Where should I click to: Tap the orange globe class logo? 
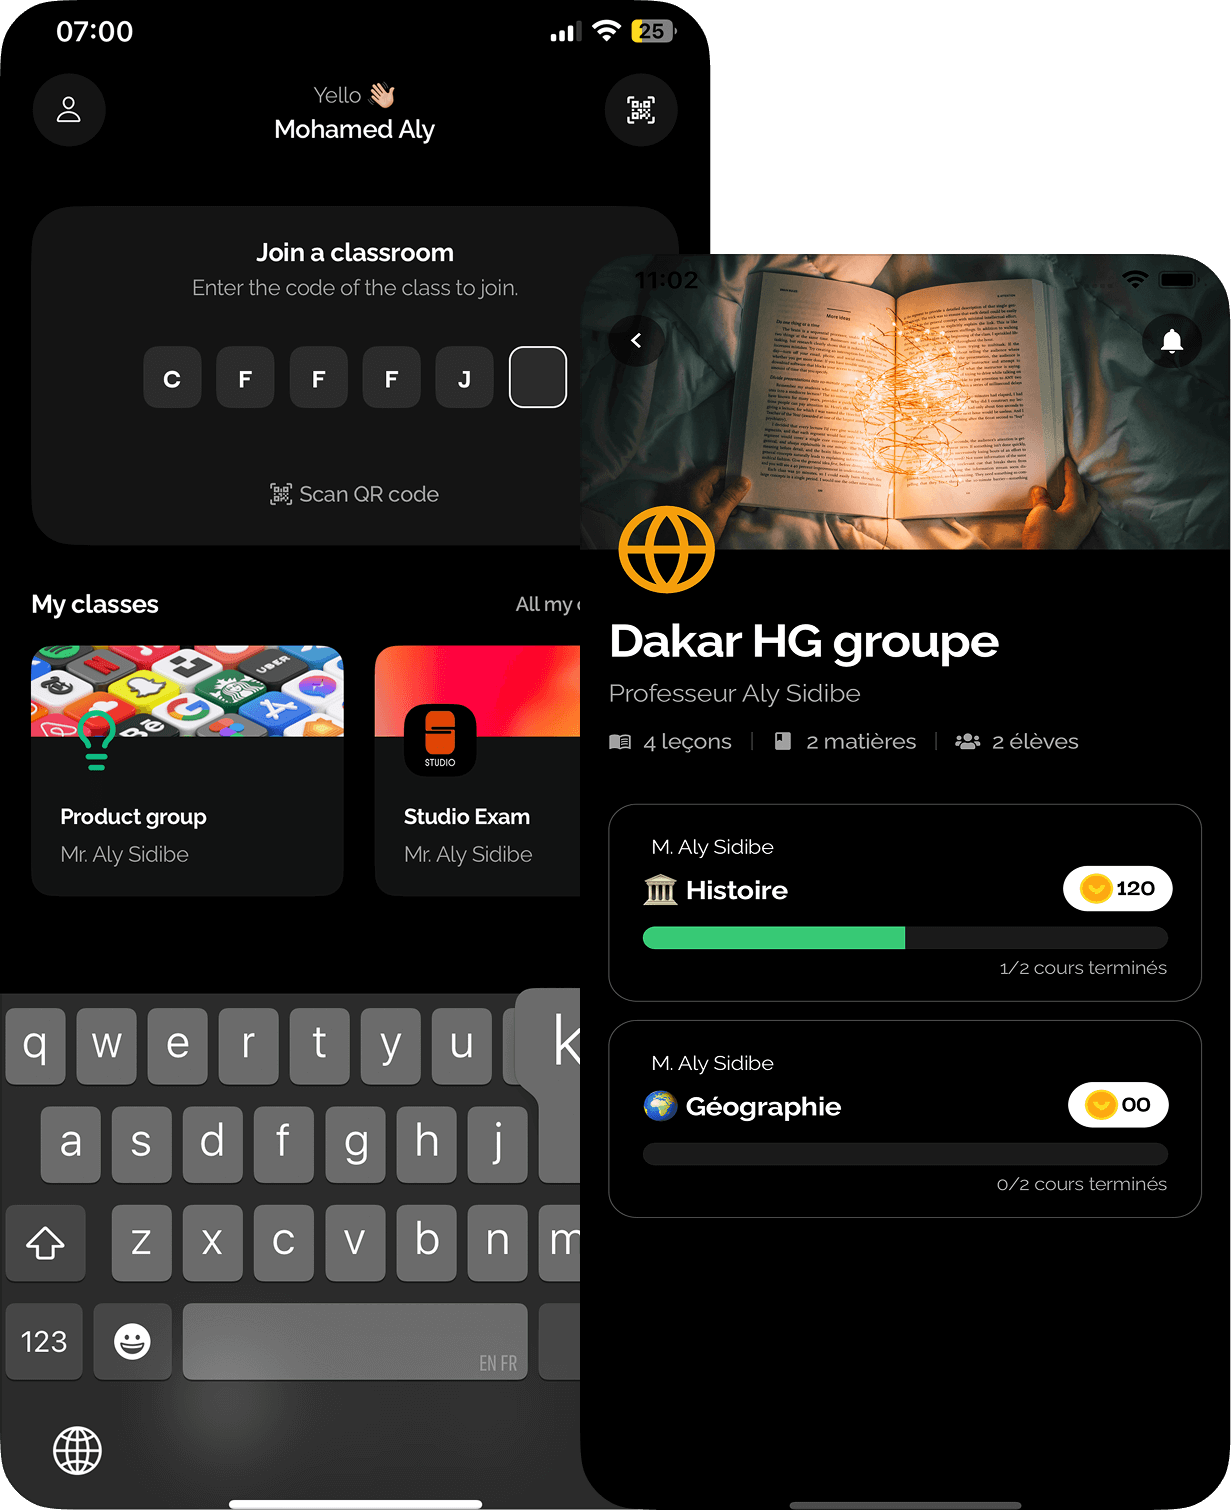pyautogui.click(x=666, y=550)
